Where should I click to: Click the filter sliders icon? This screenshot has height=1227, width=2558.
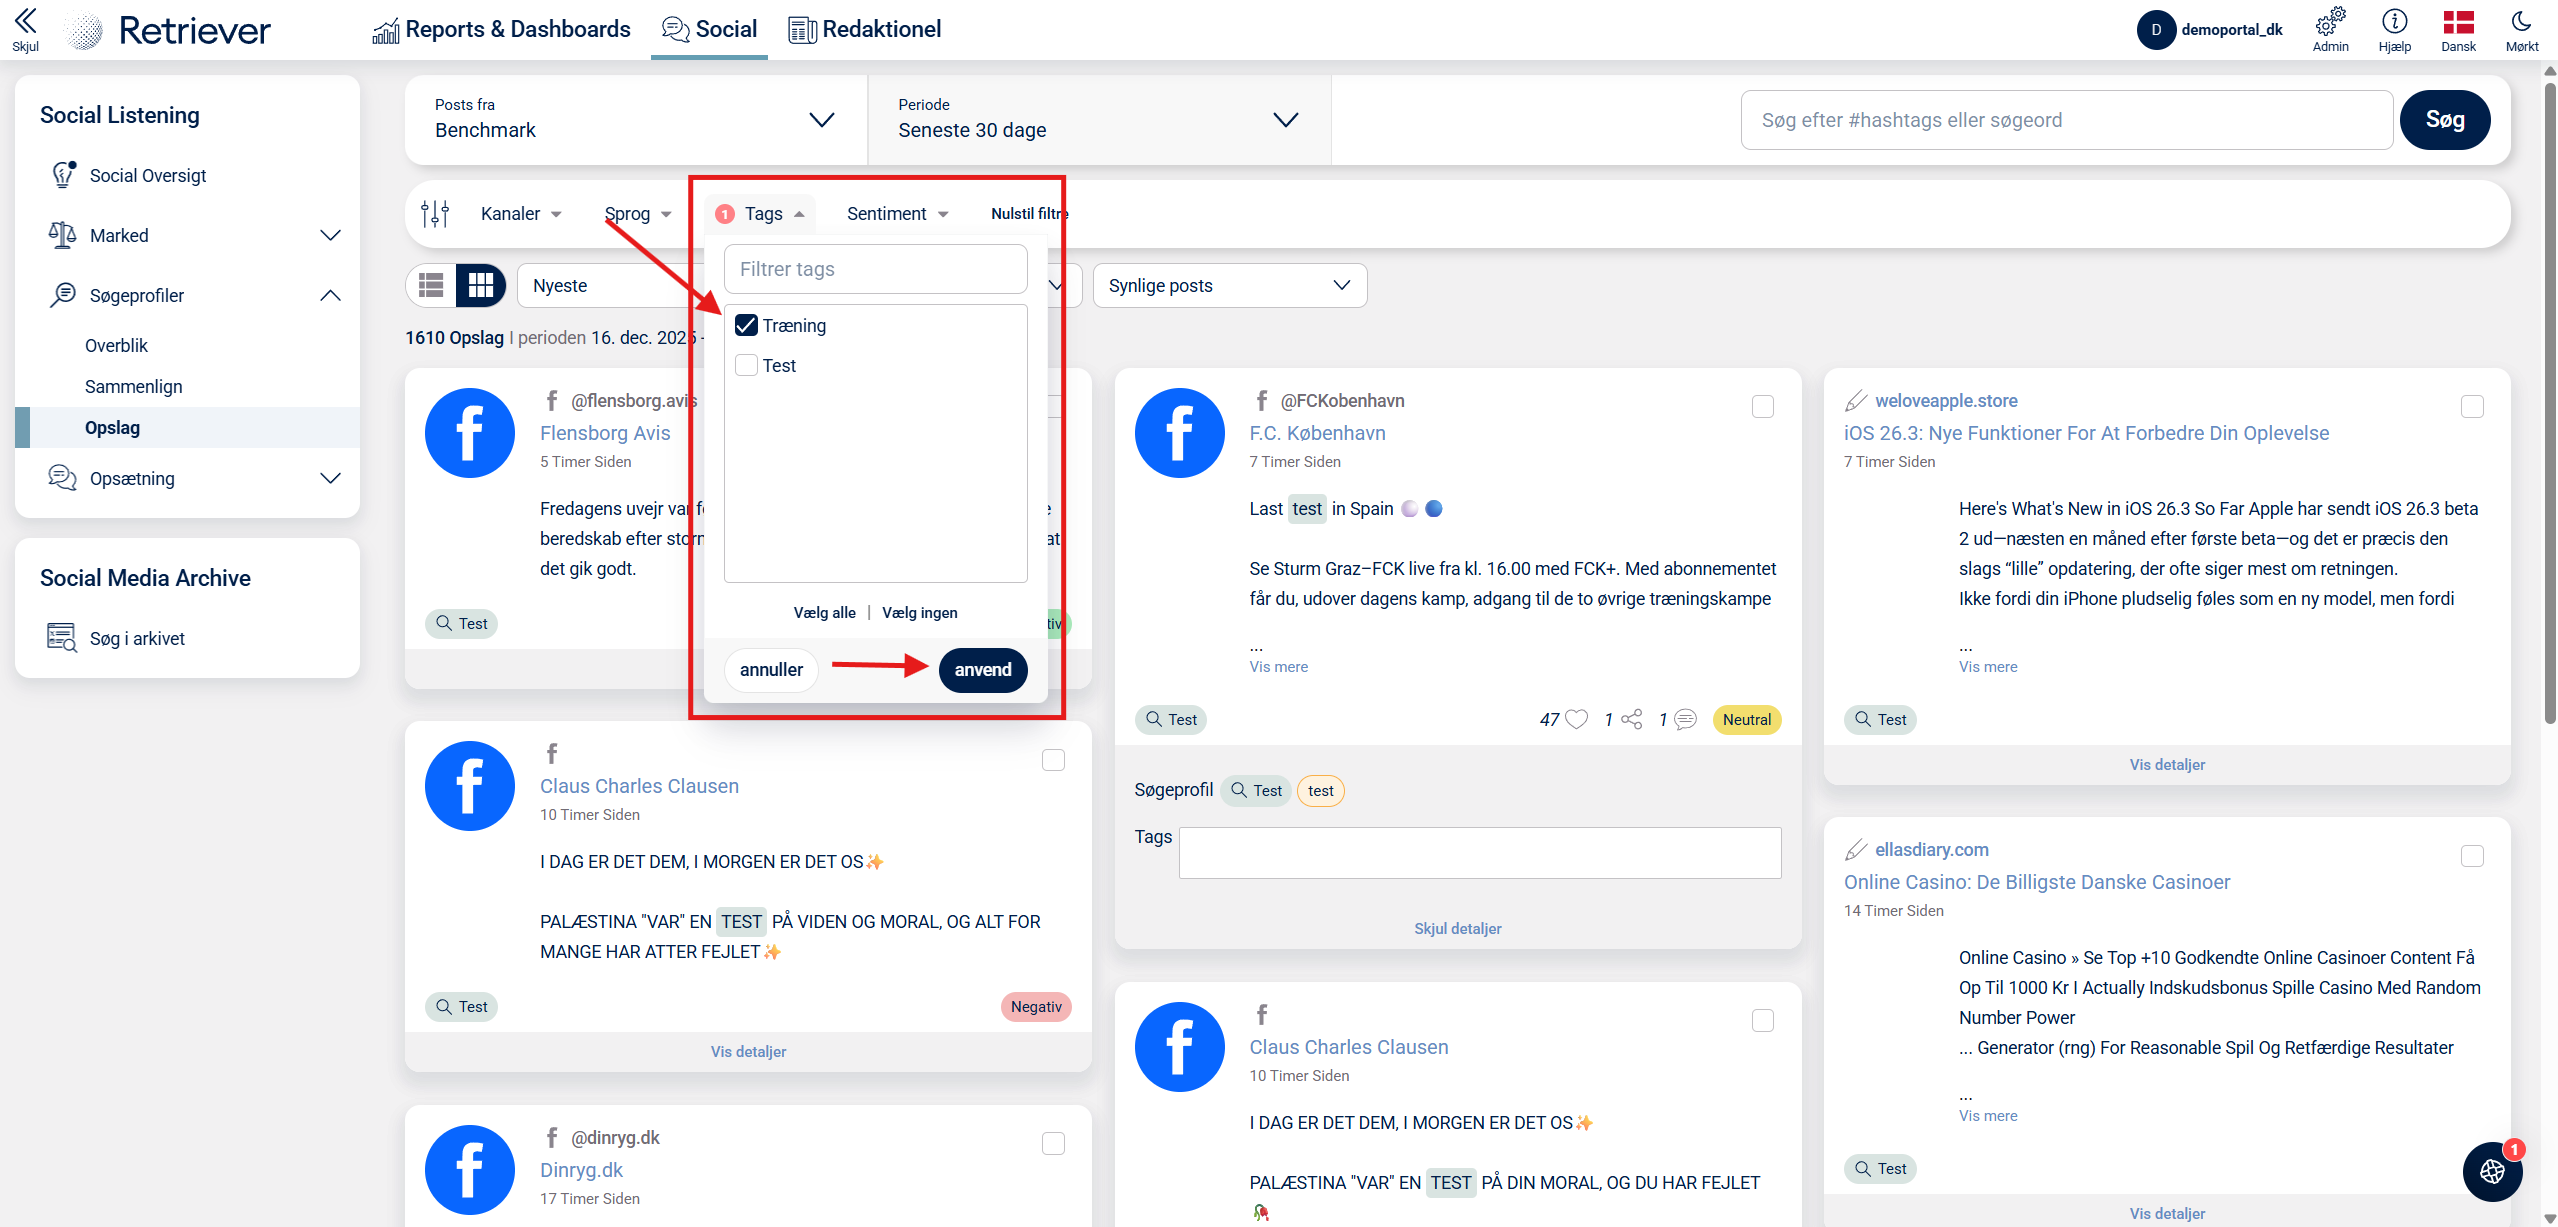[435, 213]
